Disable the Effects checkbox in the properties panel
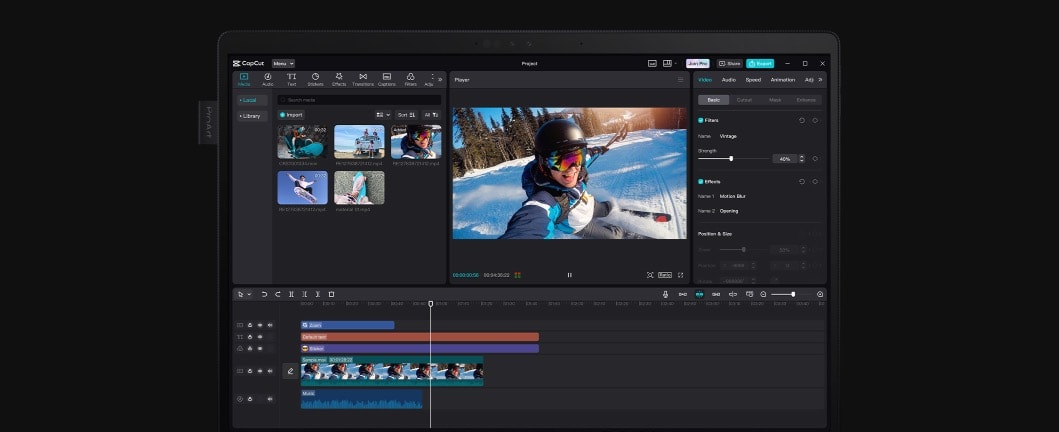The width and height of the screenshot is (1059, 432). pos(701,182)
